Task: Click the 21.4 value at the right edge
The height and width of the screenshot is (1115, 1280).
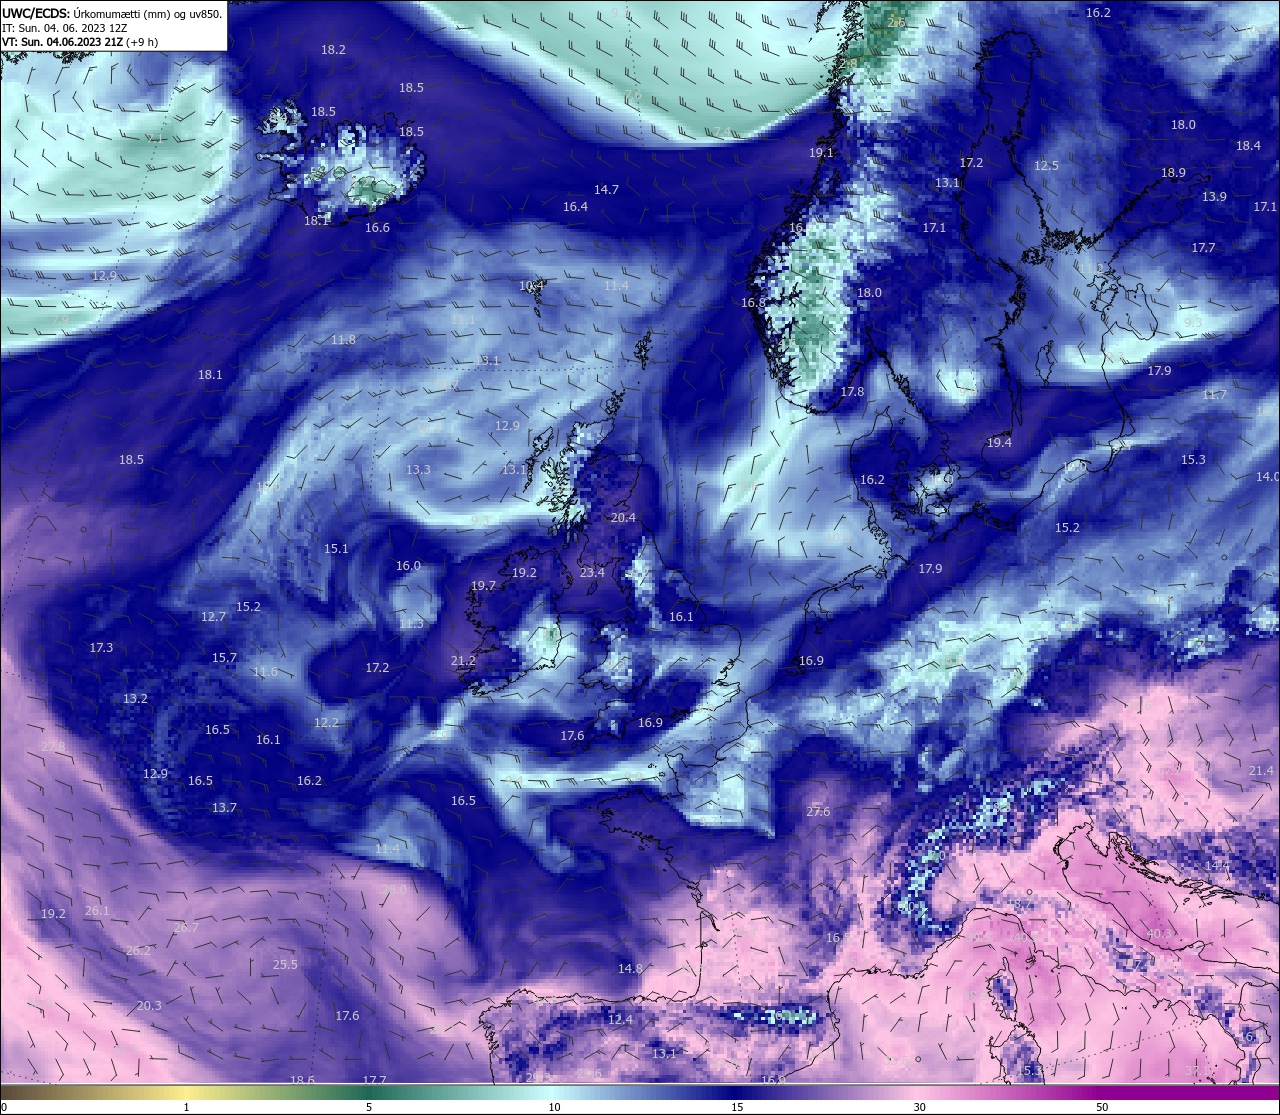Action: tap(1262, 771)
